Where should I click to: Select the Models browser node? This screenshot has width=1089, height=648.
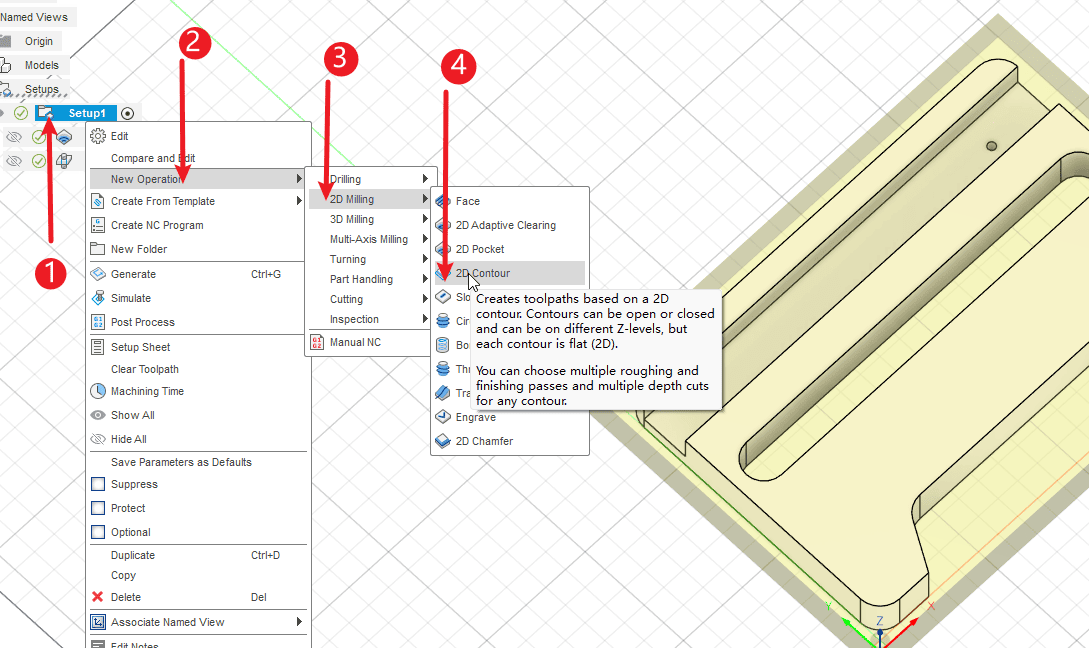coord(41,65)
